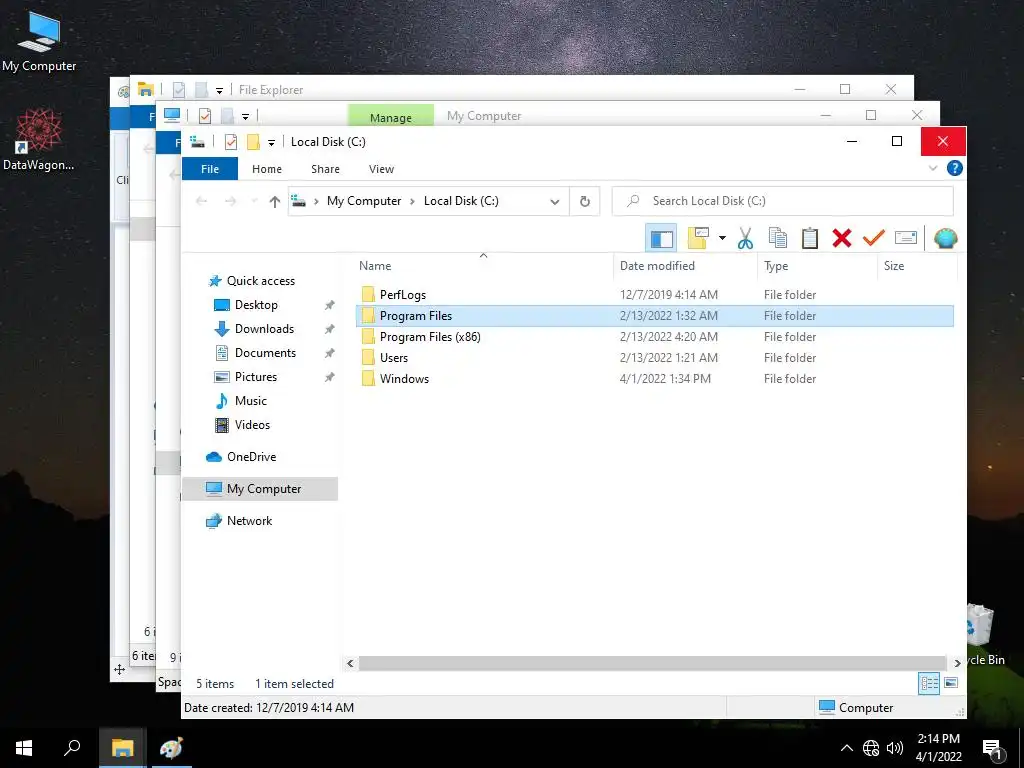The height and width of the screenshot is (768, 1024).
Task: Click the Cut scissors icon
Action: (745, 238)
